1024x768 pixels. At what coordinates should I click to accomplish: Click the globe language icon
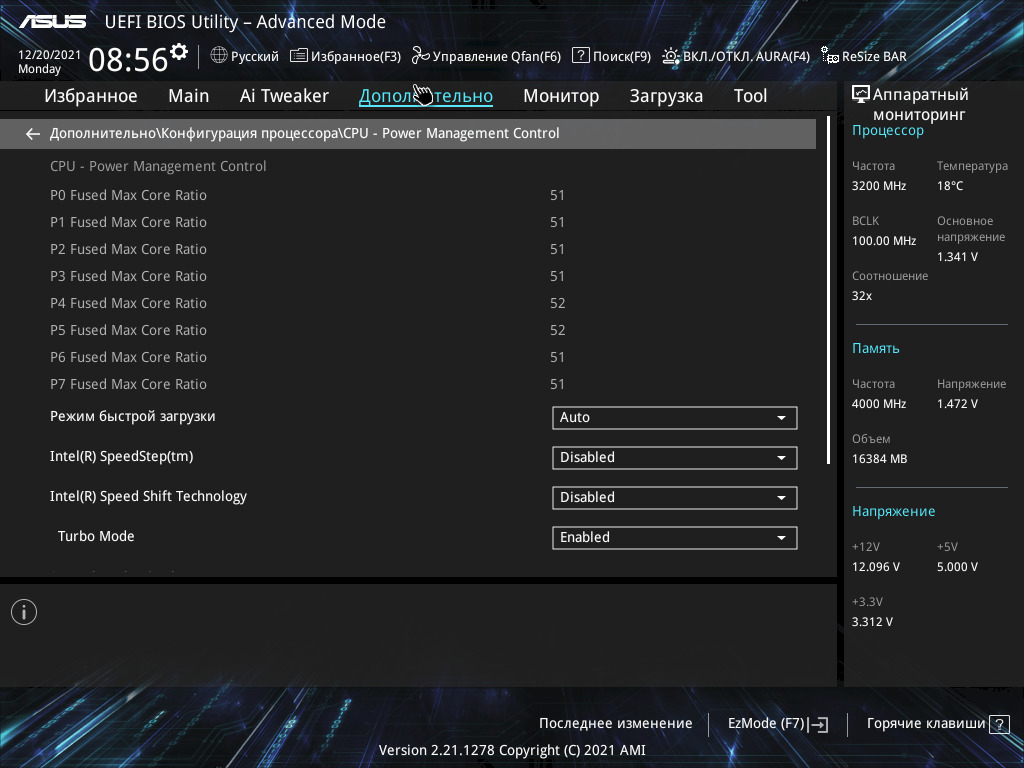pyautogui.click(x=219, y=56)
